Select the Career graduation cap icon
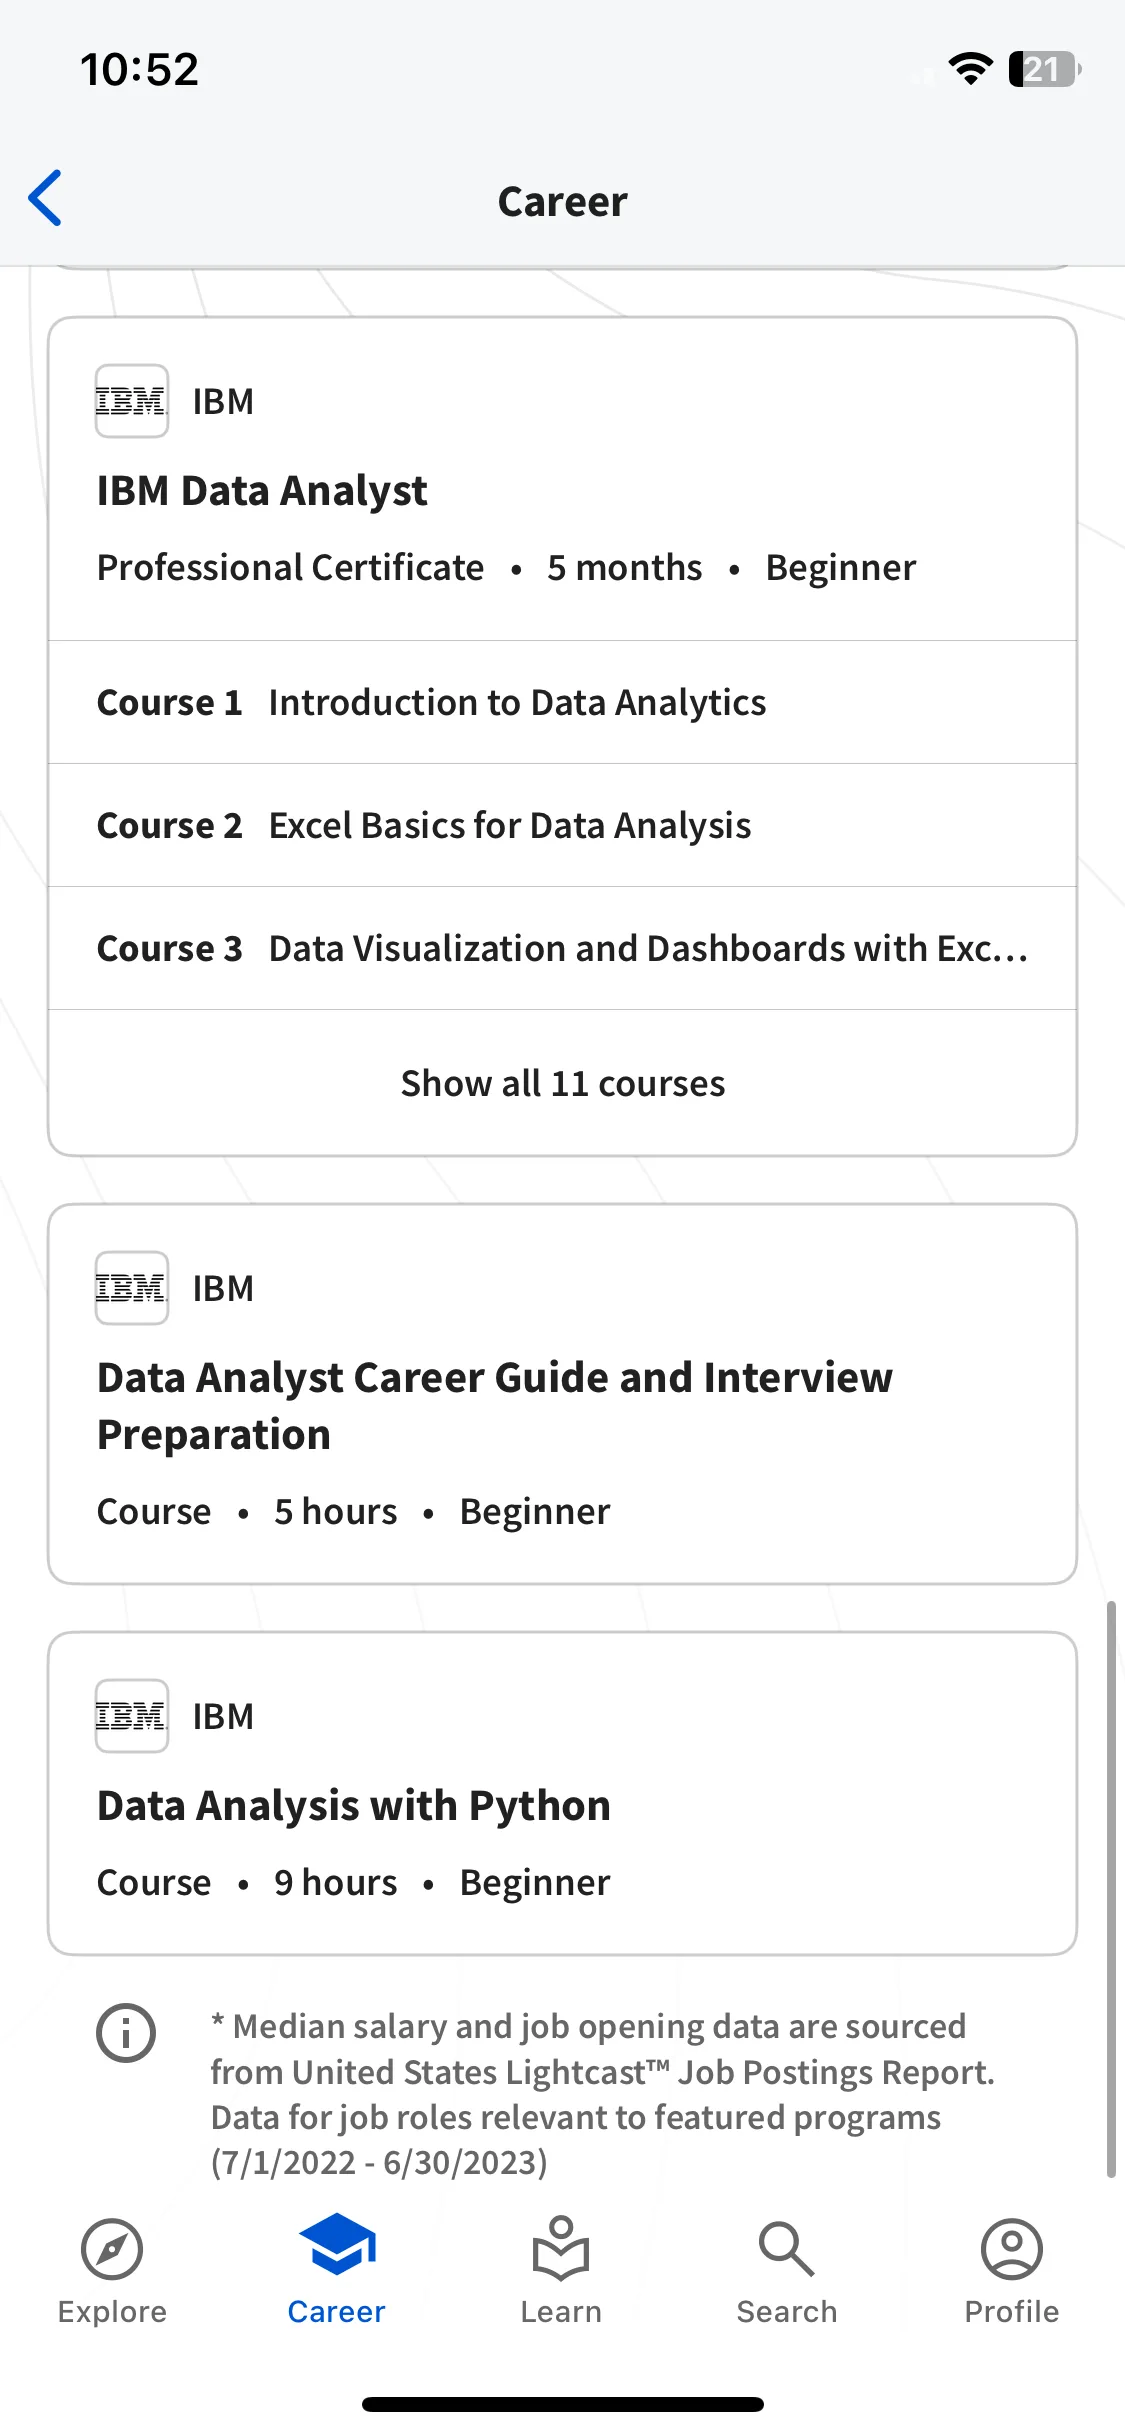The height and width of the screenshot is (2436, 1125). click(x=337, y=2244)
